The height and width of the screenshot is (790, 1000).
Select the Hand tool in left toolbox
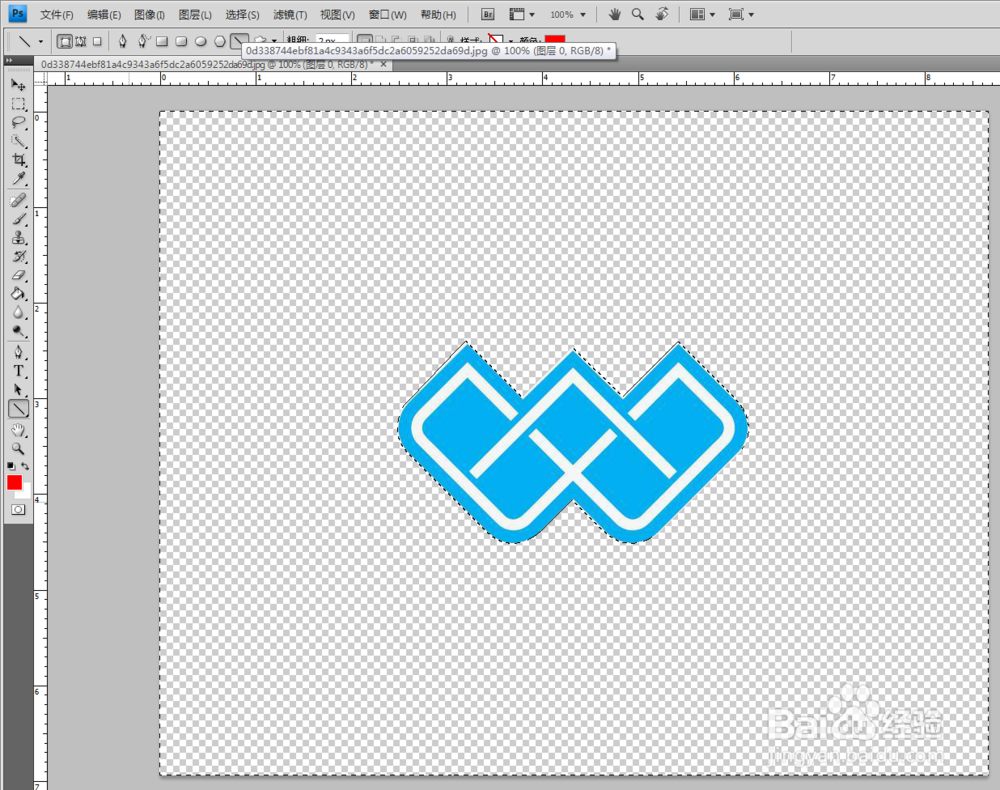pos(18,430)
